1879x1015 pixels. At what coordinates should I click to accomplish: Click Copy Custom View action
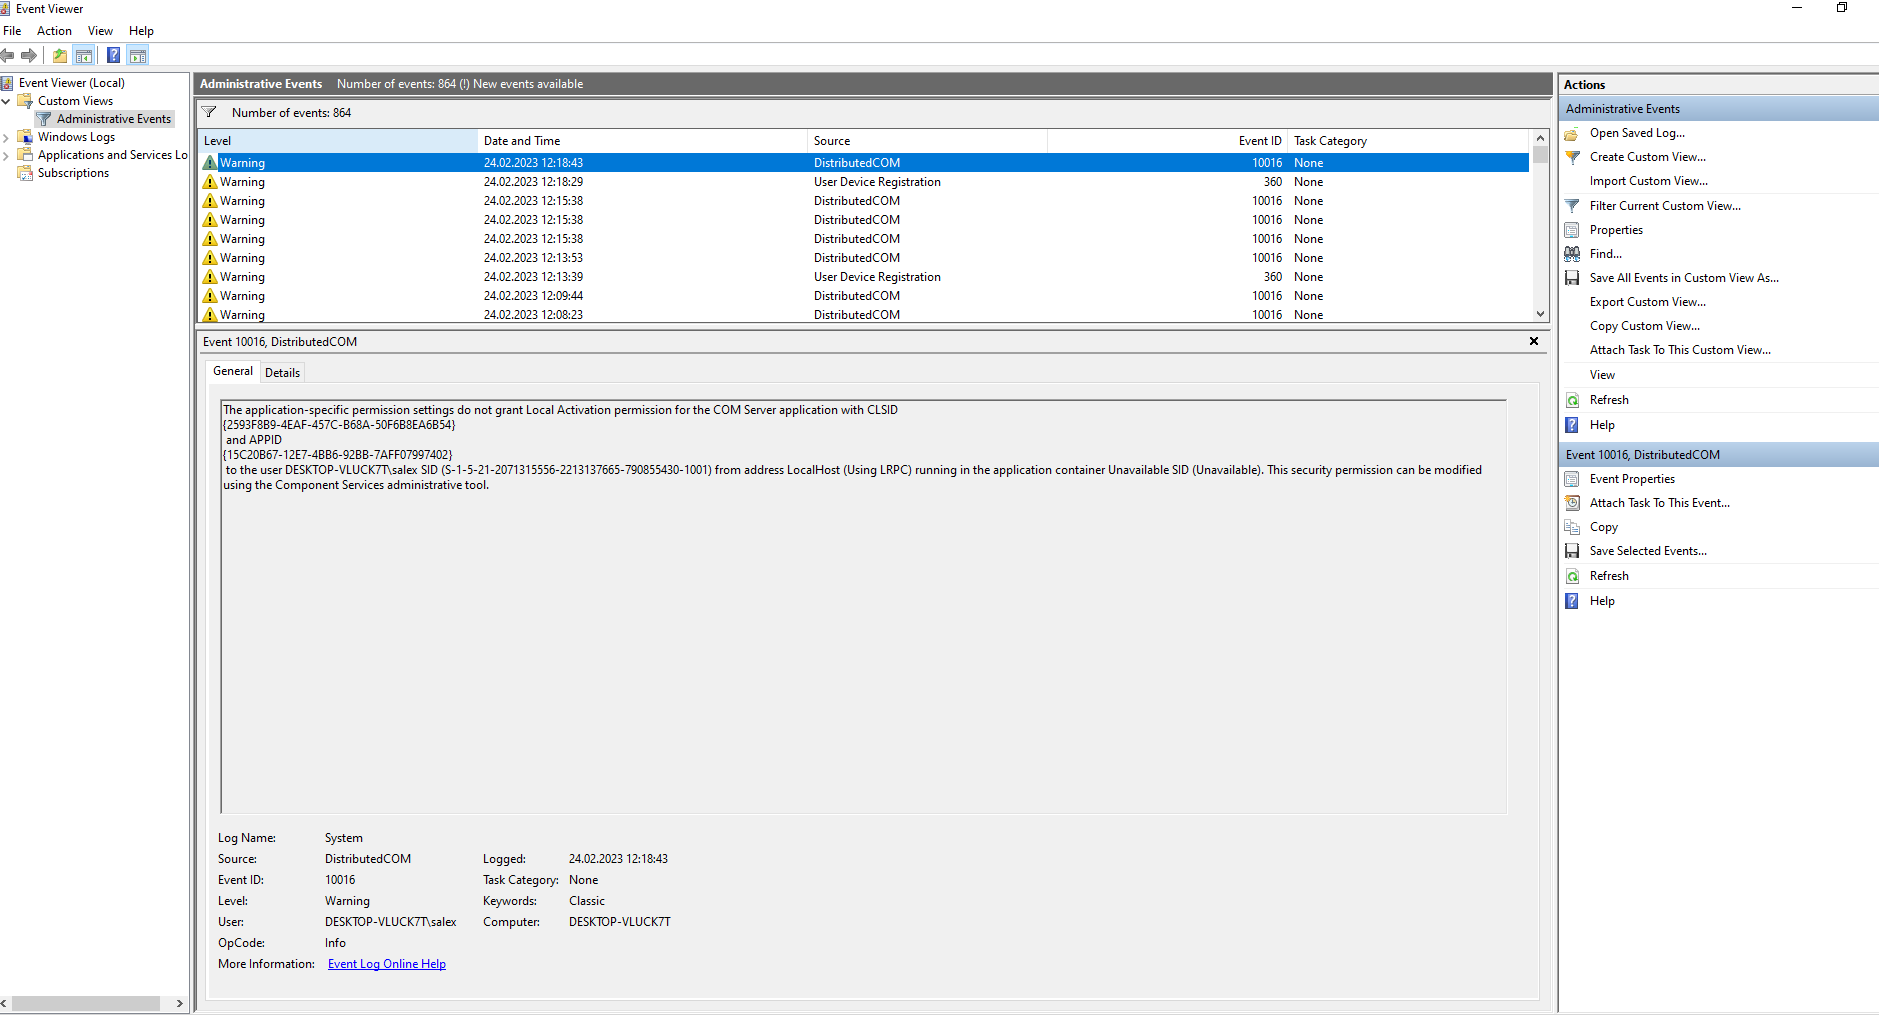(x=1644, y=326)
